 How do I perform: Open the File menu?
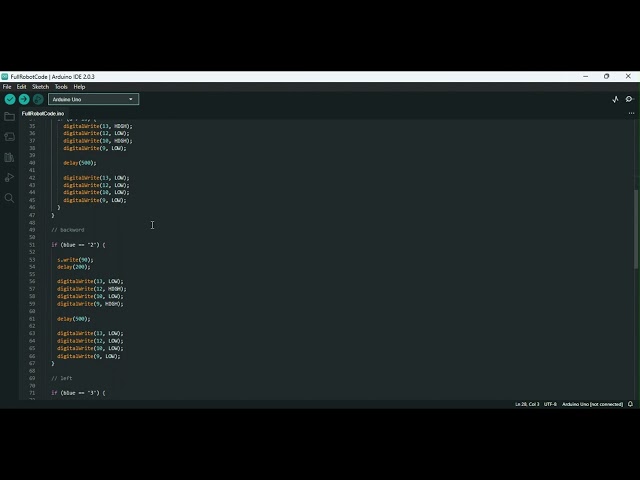coord(7,87)
